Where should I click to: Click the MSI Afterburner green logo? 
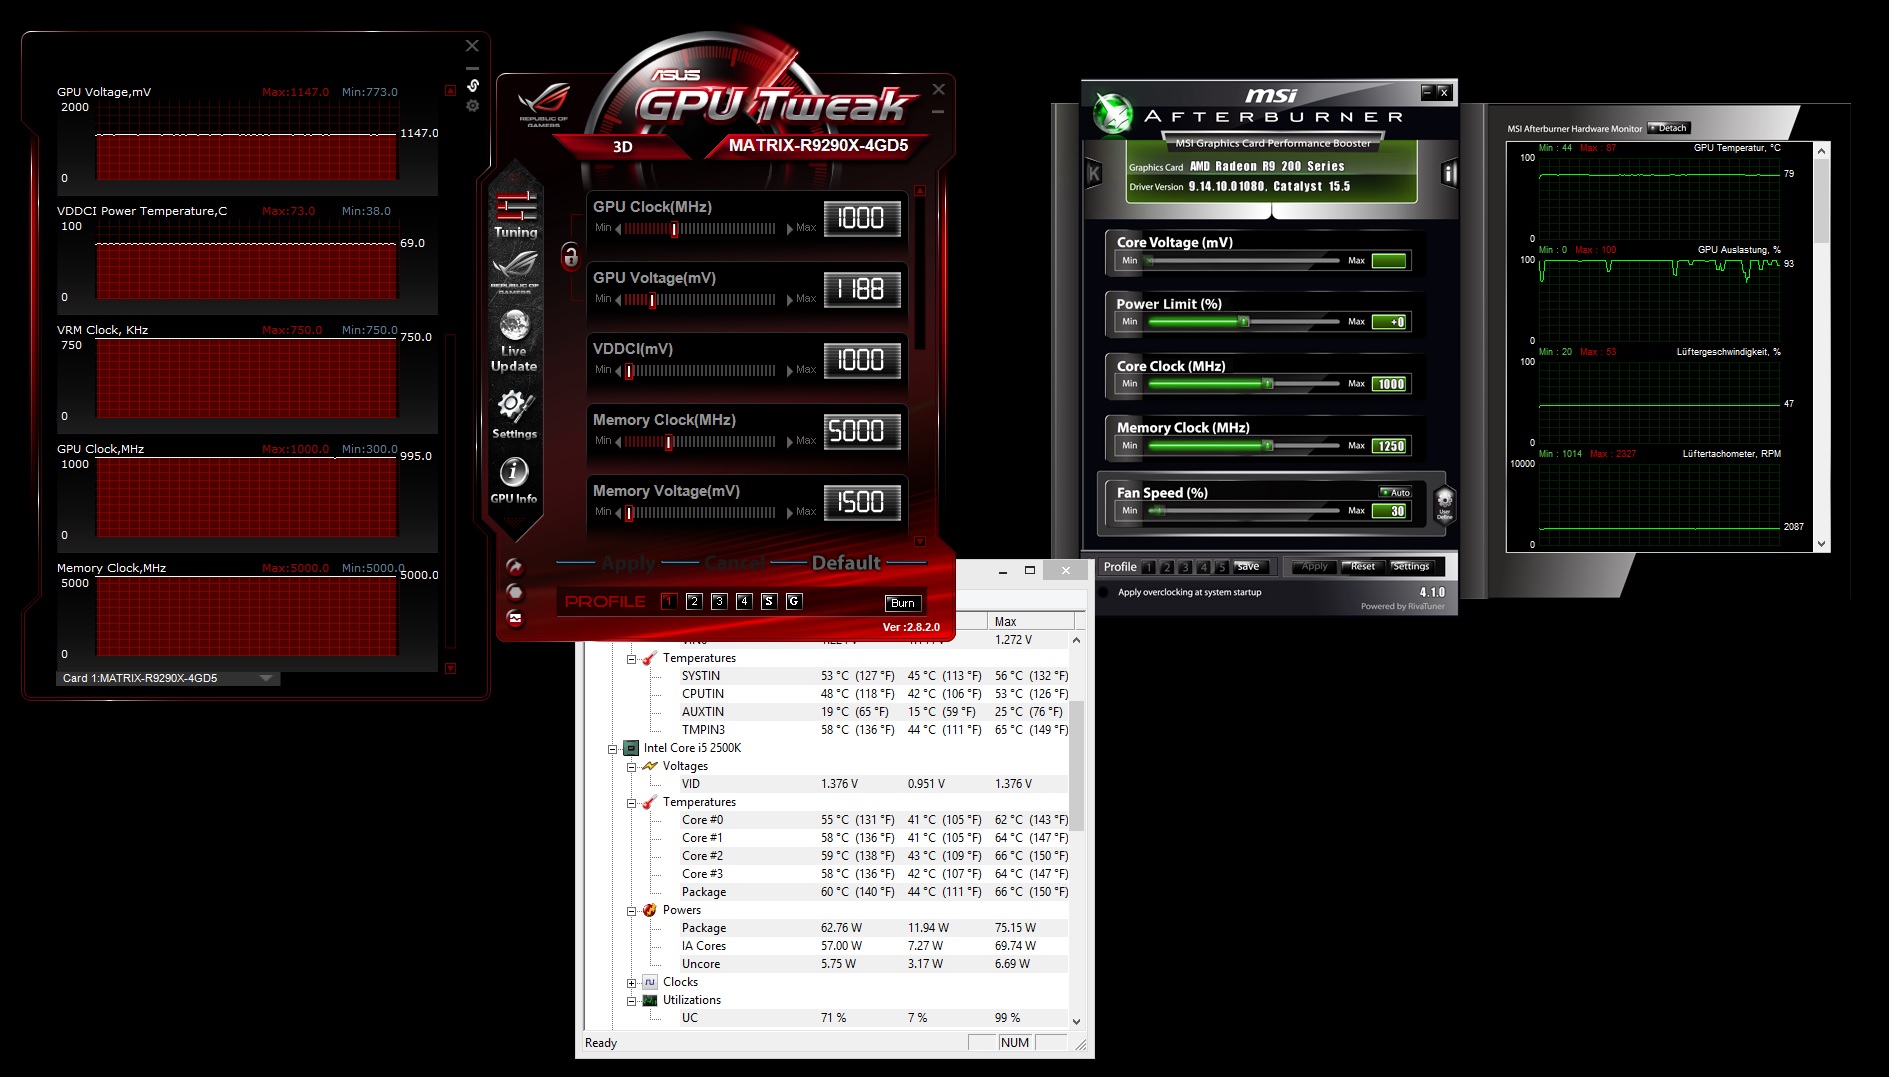pyautogui.click(x=1112, y=113)
